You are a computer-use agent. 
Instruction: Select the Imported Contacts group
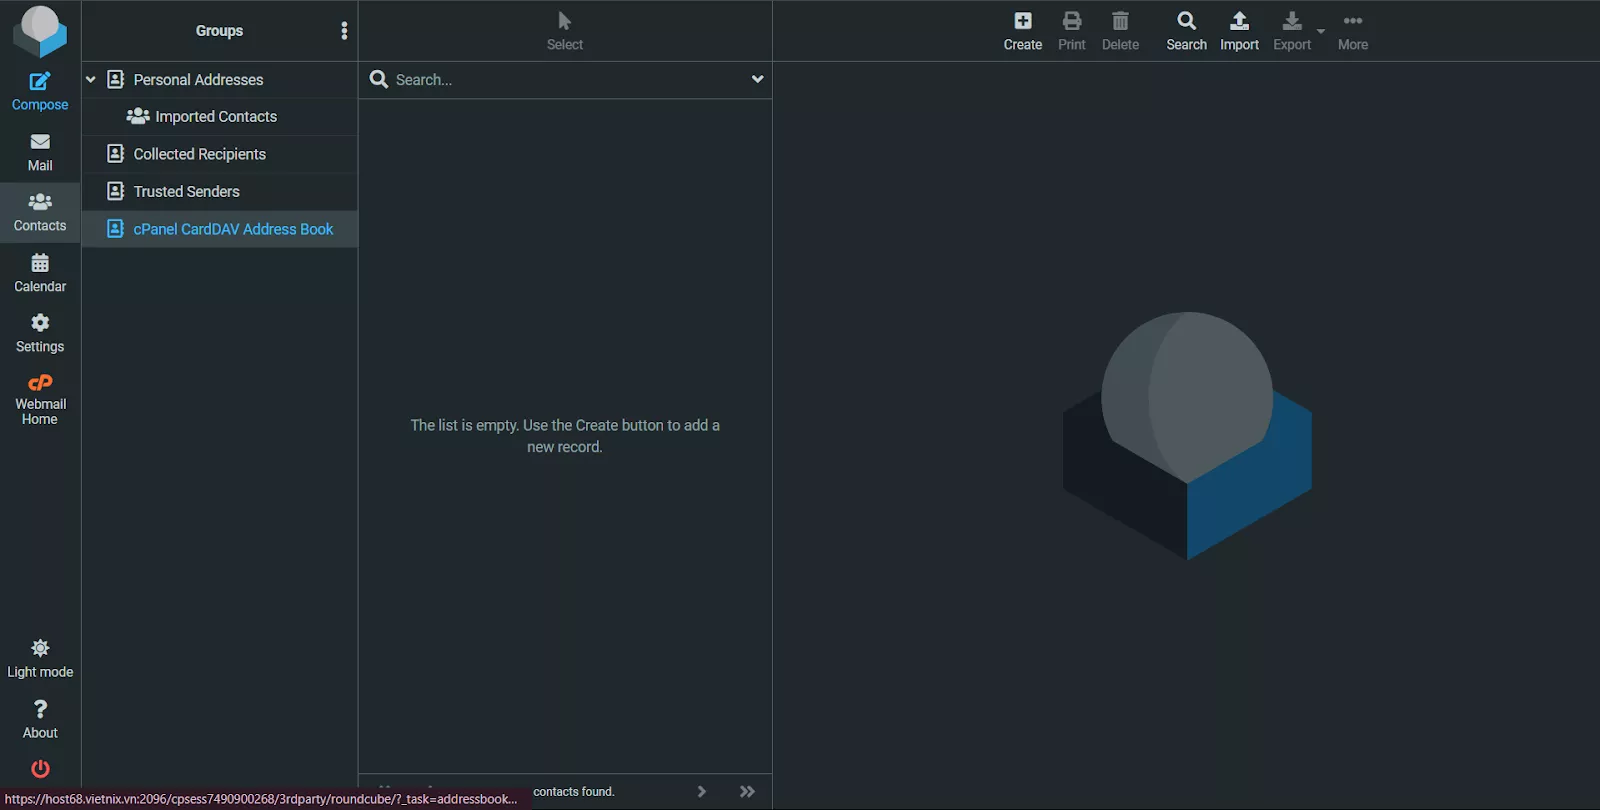(x=216, y=117)
